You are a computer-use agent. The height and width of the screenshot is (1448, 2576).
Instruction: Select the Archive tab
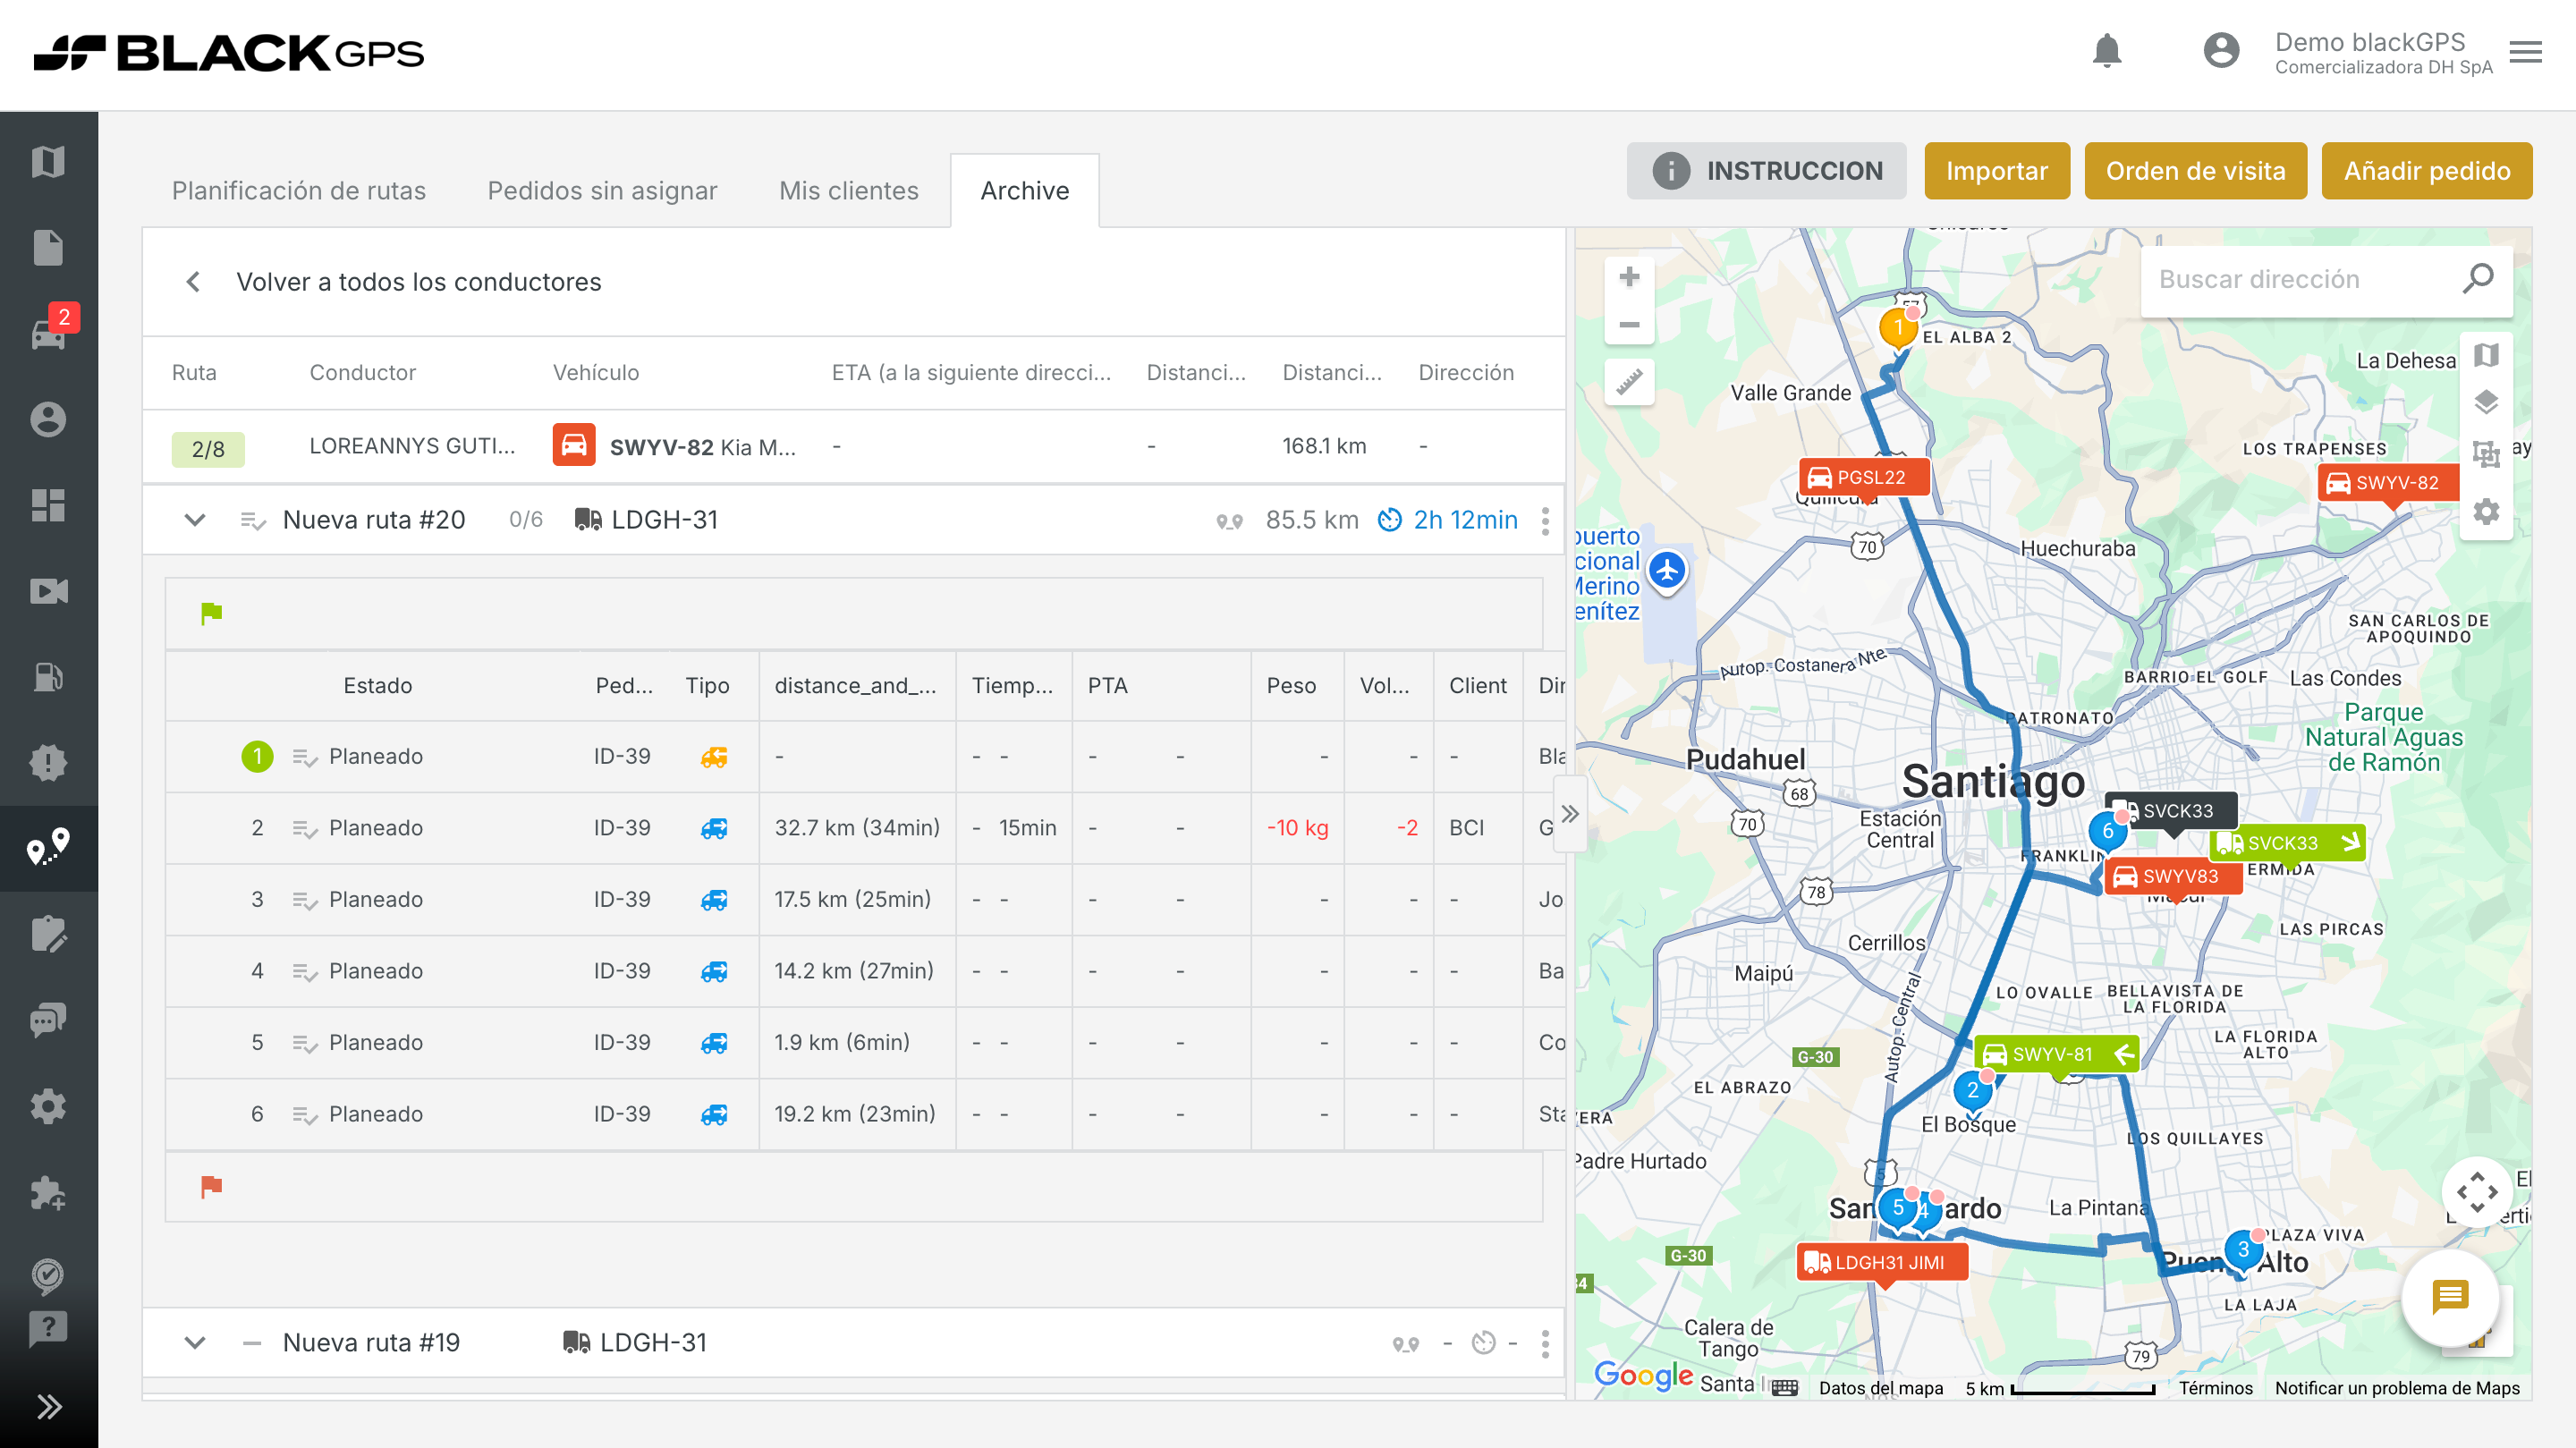1024,191
